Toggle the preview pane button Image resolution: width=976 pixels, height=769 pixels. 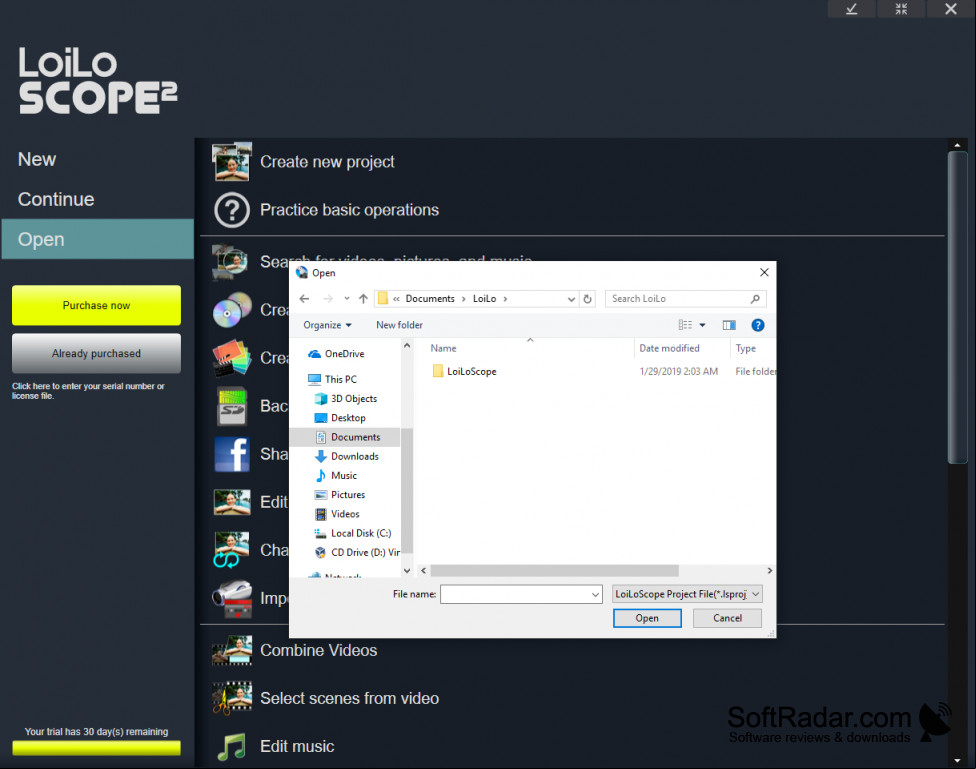pos(729,325)
